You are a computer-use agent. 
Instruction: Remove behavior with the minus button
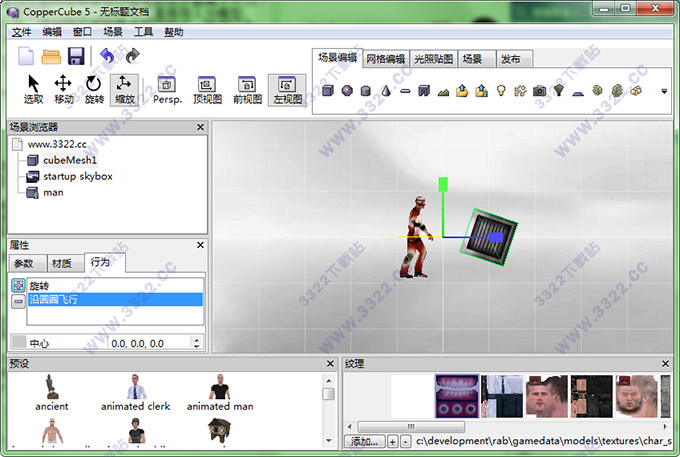(x=17, y=300)
